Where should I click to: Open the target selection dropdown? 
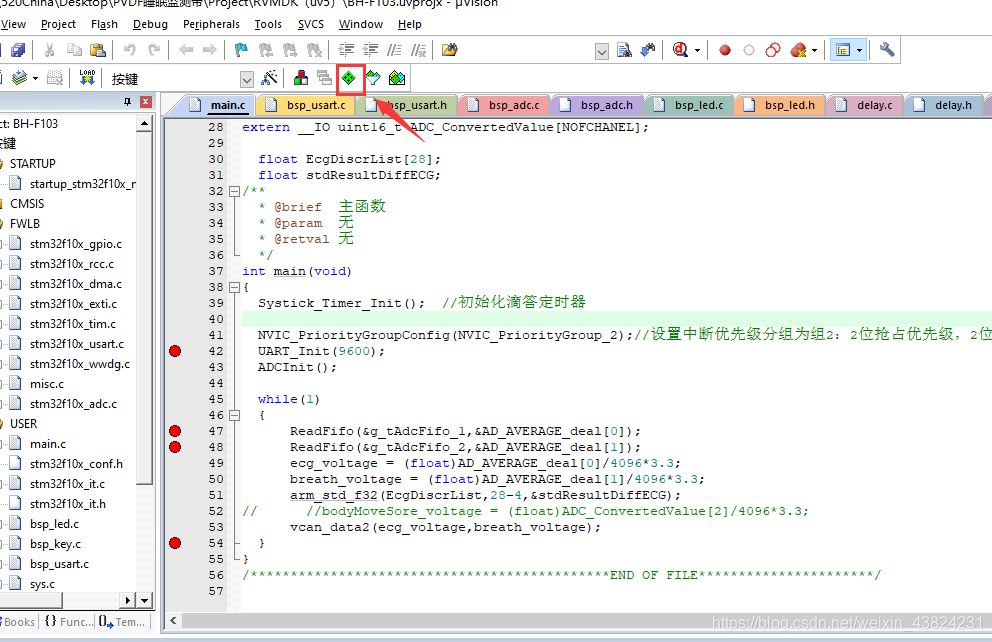[x=247, y=79]
